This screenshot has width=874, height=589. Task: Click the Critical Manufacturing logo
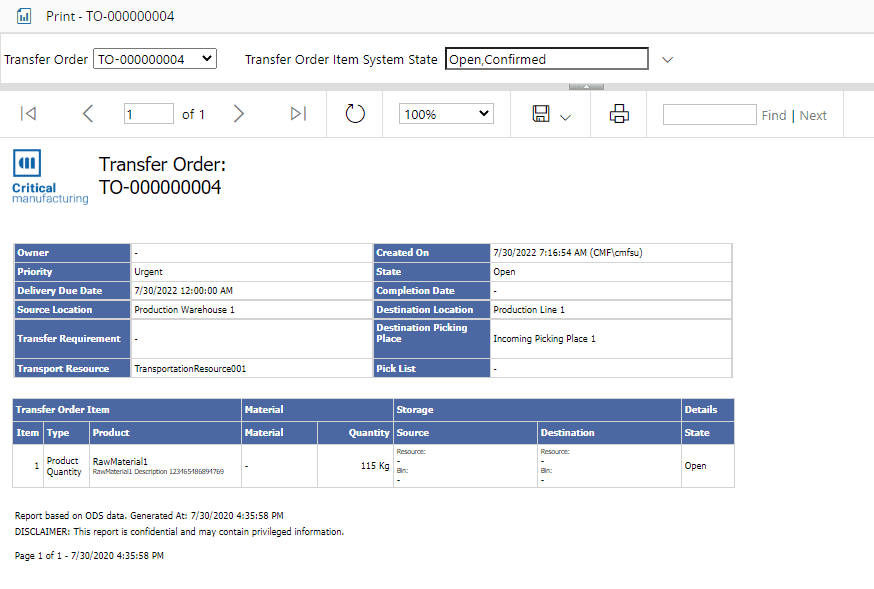[50, 178]
